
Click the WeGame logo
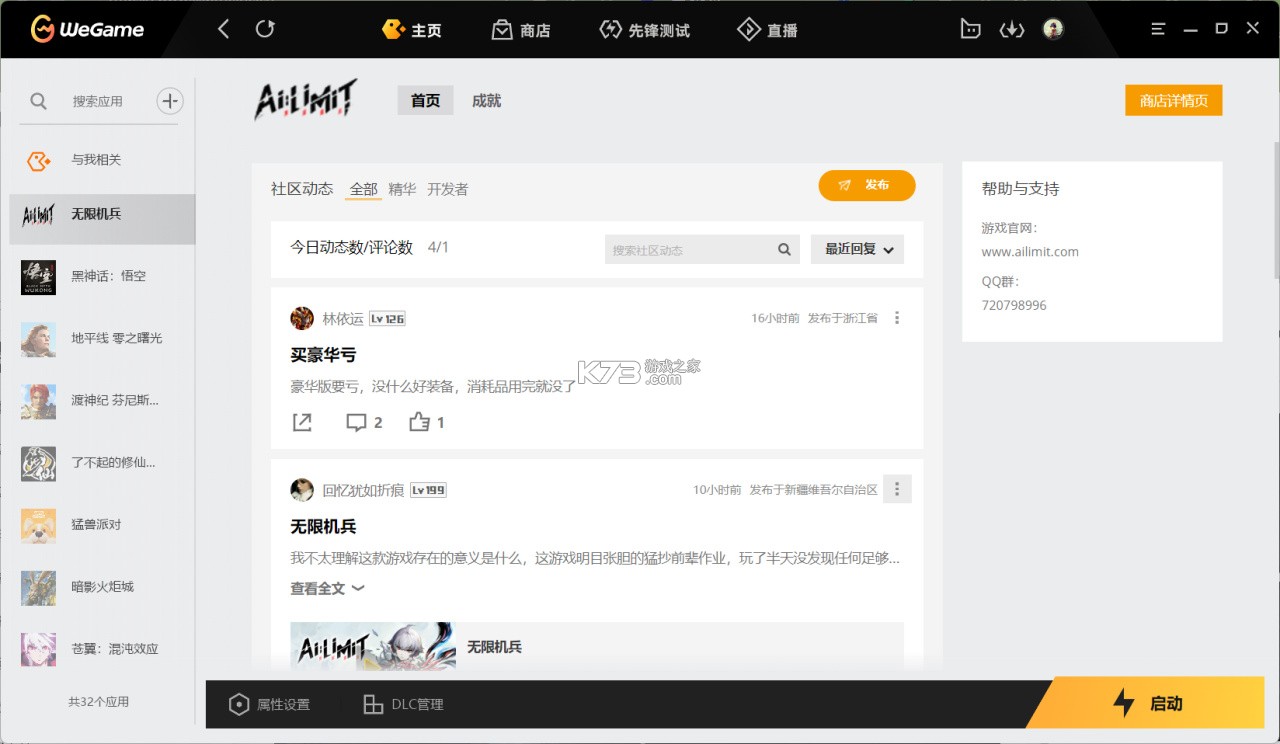click(87, 29)
